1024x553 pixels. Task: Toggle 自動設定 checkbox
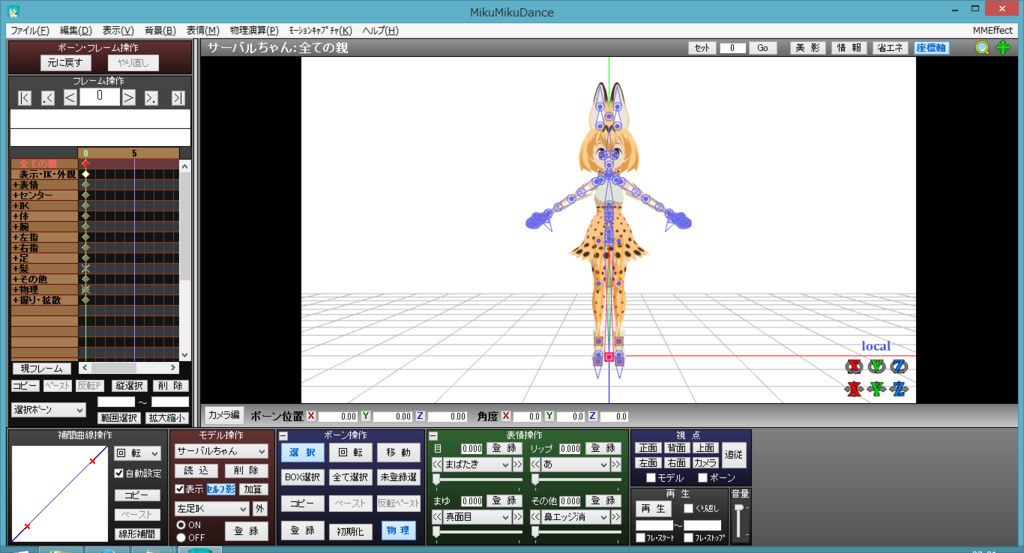(x=119, y=473)
